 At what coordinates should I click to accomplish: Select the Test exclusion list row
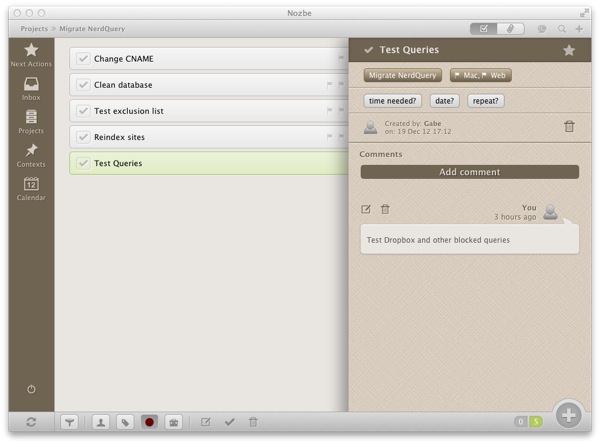tap(209, 111)
